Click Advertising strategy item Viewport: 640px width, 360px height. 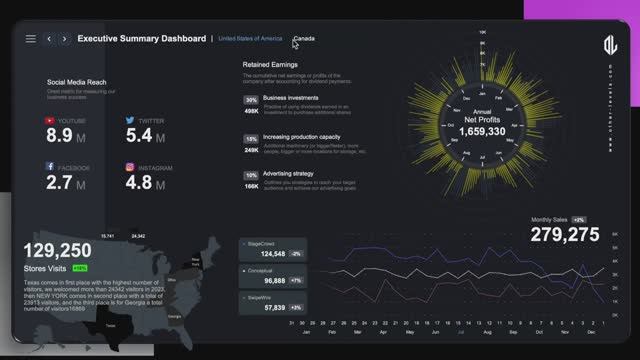point(288,173)
